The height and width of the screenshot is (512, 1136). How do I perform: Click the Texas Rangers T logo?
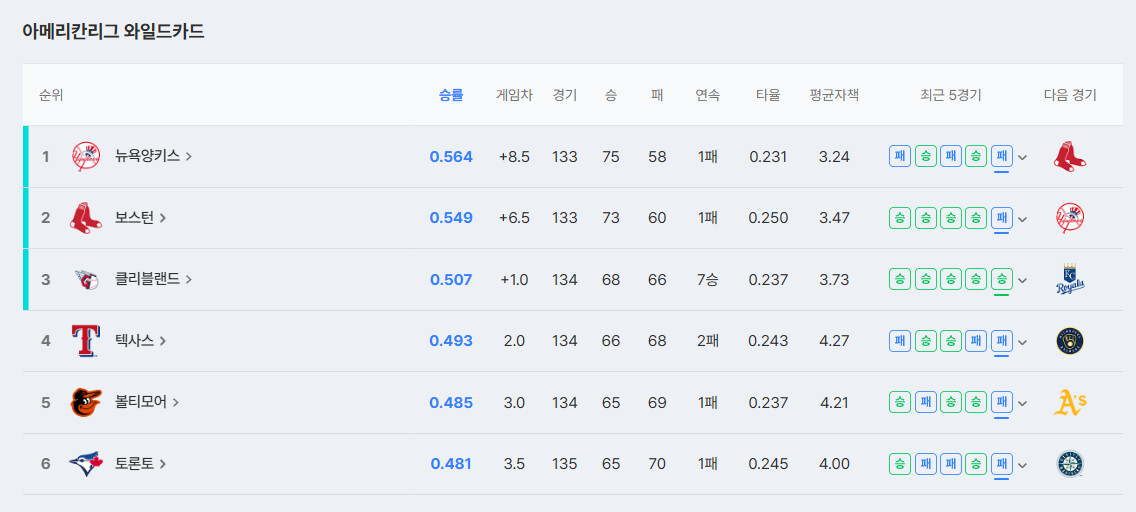(x=85, y=341)
